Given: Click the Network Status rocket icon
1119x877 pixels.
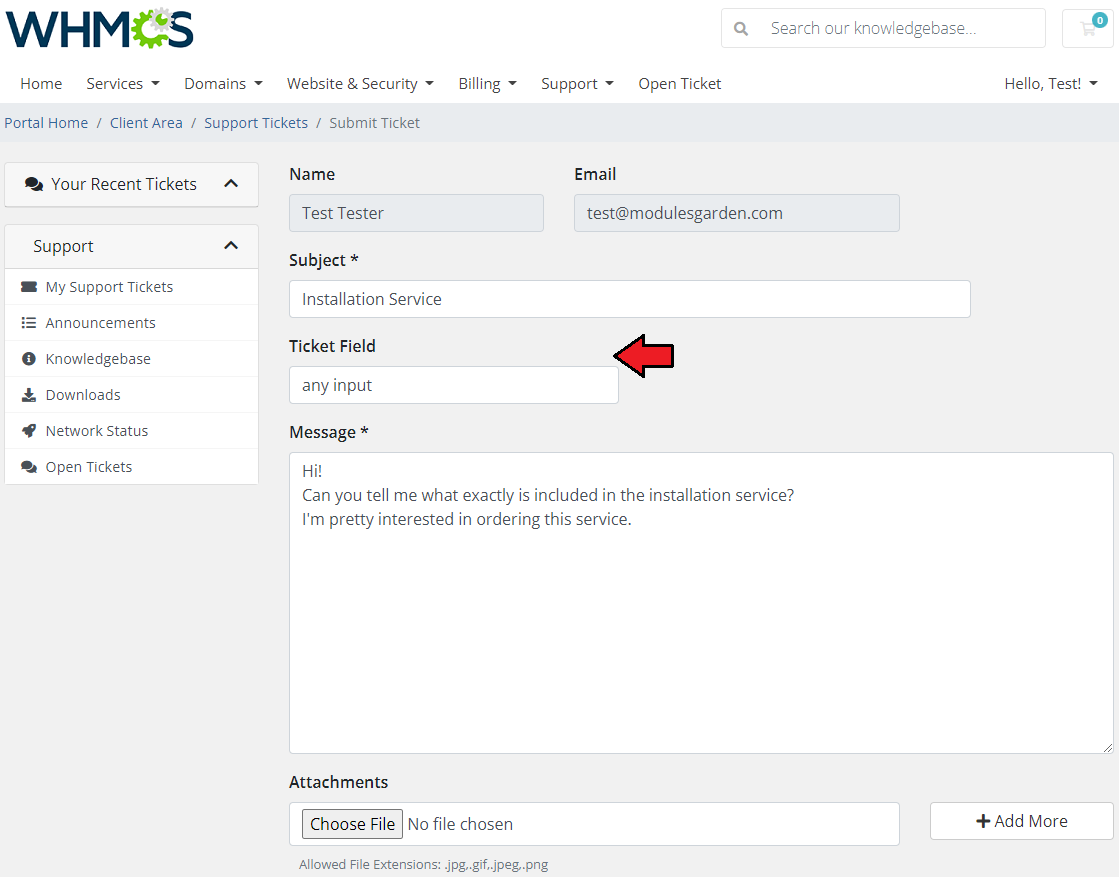Looking at the screenshot, I should pos(29,431).
